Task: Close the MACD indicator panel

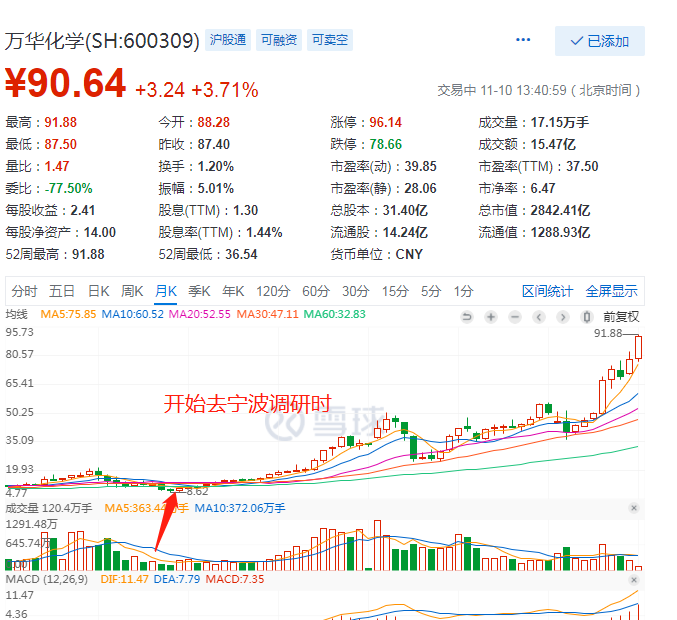Action: click(x=633, y=579)
